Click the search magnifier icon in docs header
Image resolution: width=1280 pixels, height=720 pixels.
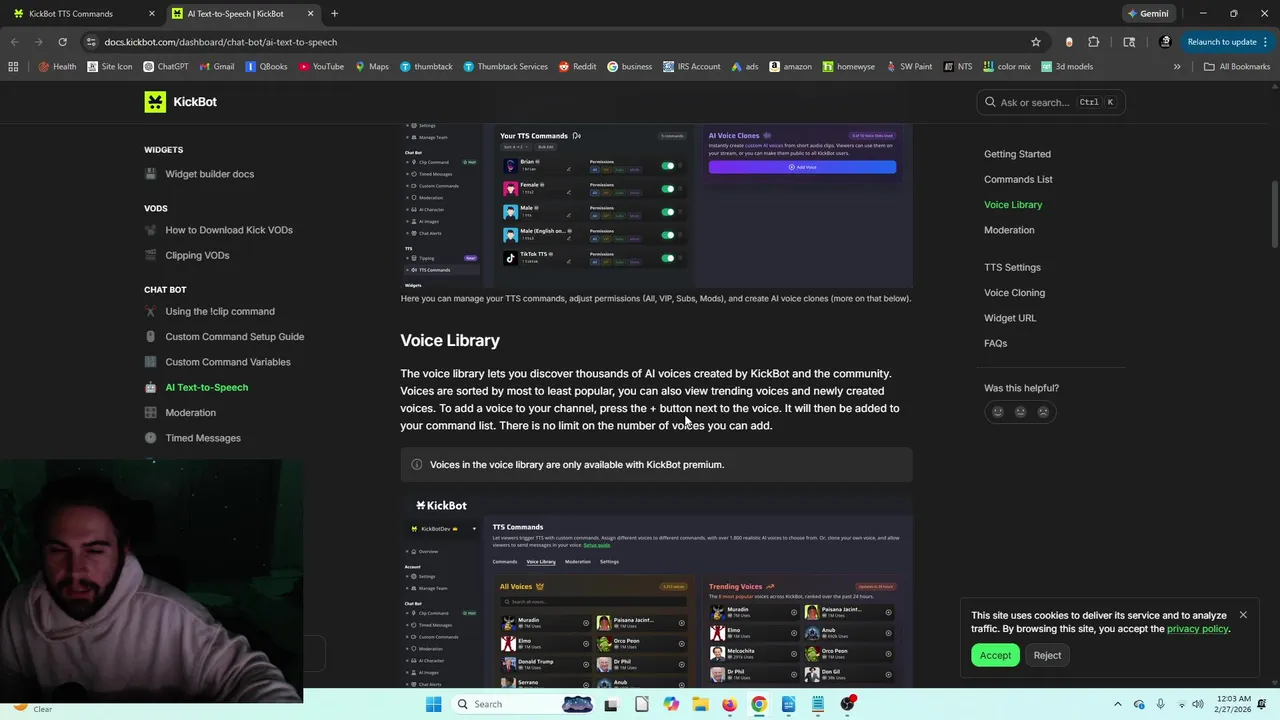990,102
